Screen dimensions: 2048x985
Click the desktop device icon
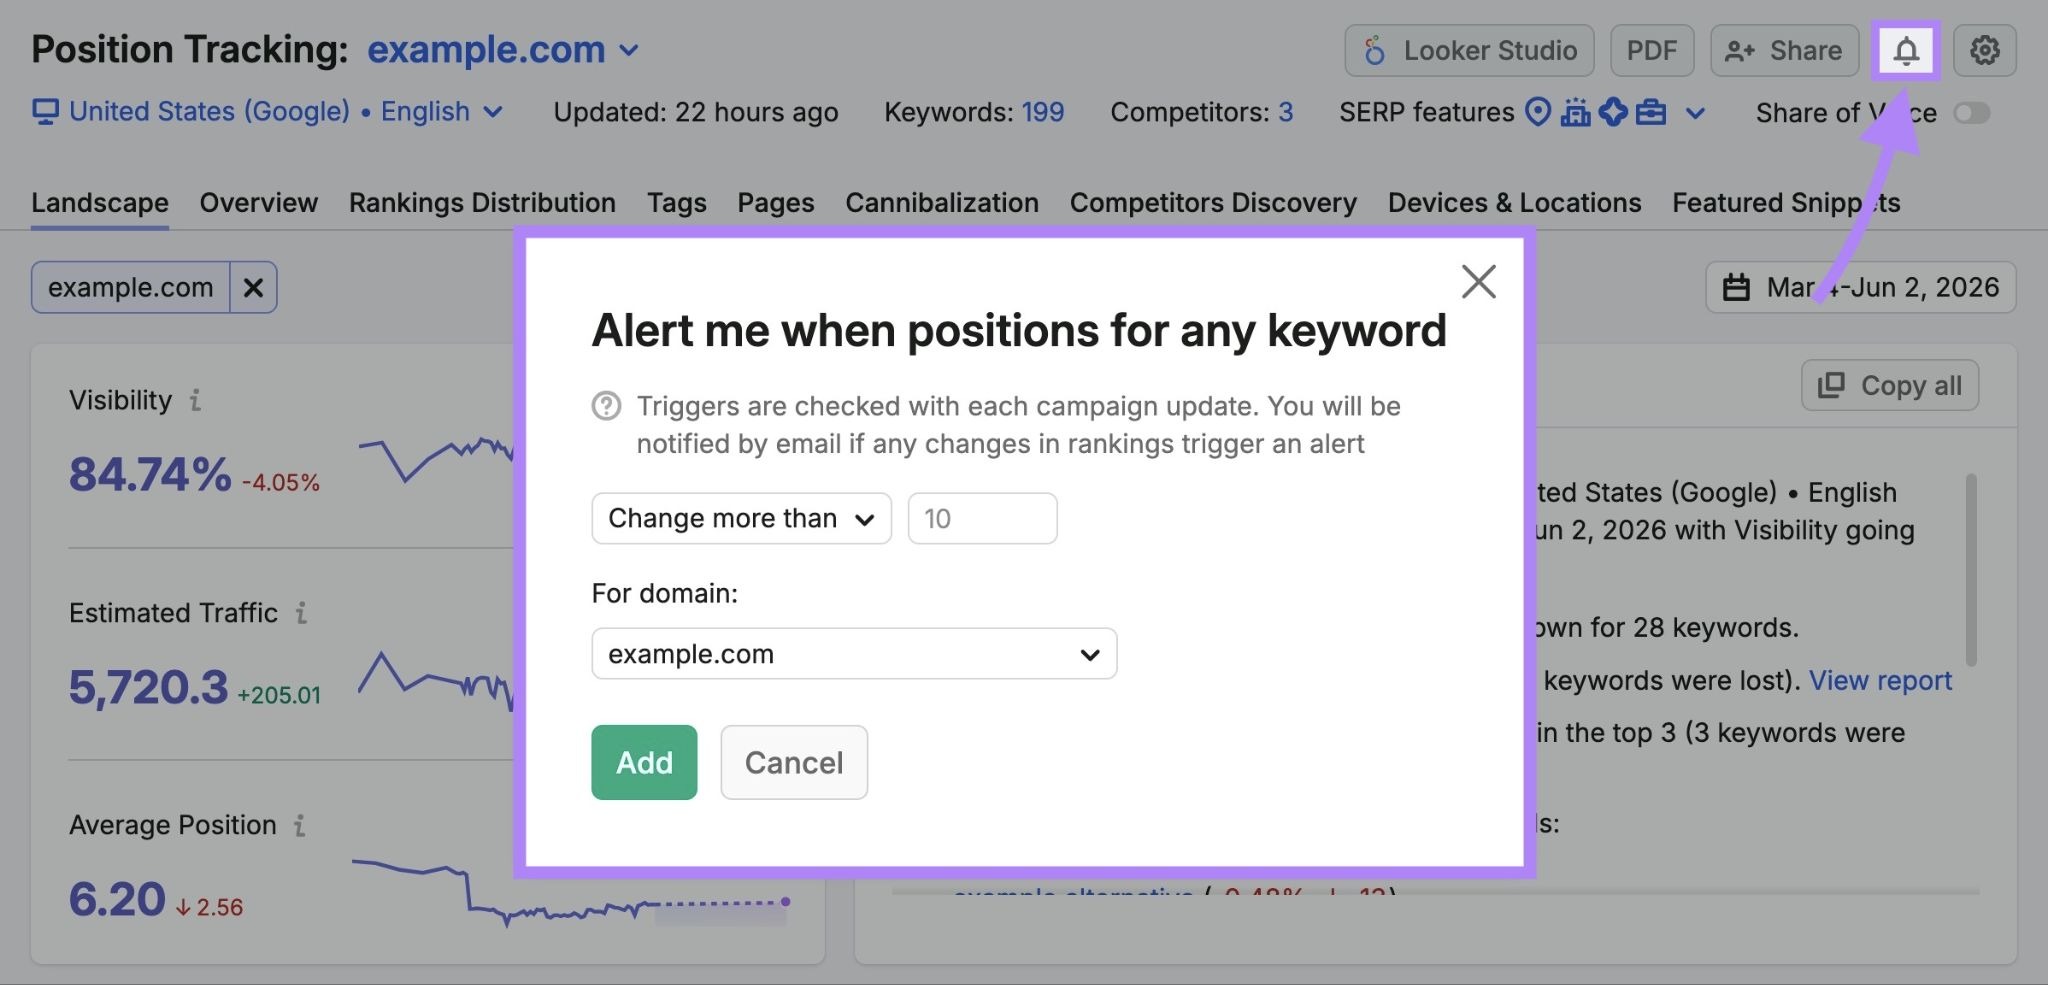point(45,112)
